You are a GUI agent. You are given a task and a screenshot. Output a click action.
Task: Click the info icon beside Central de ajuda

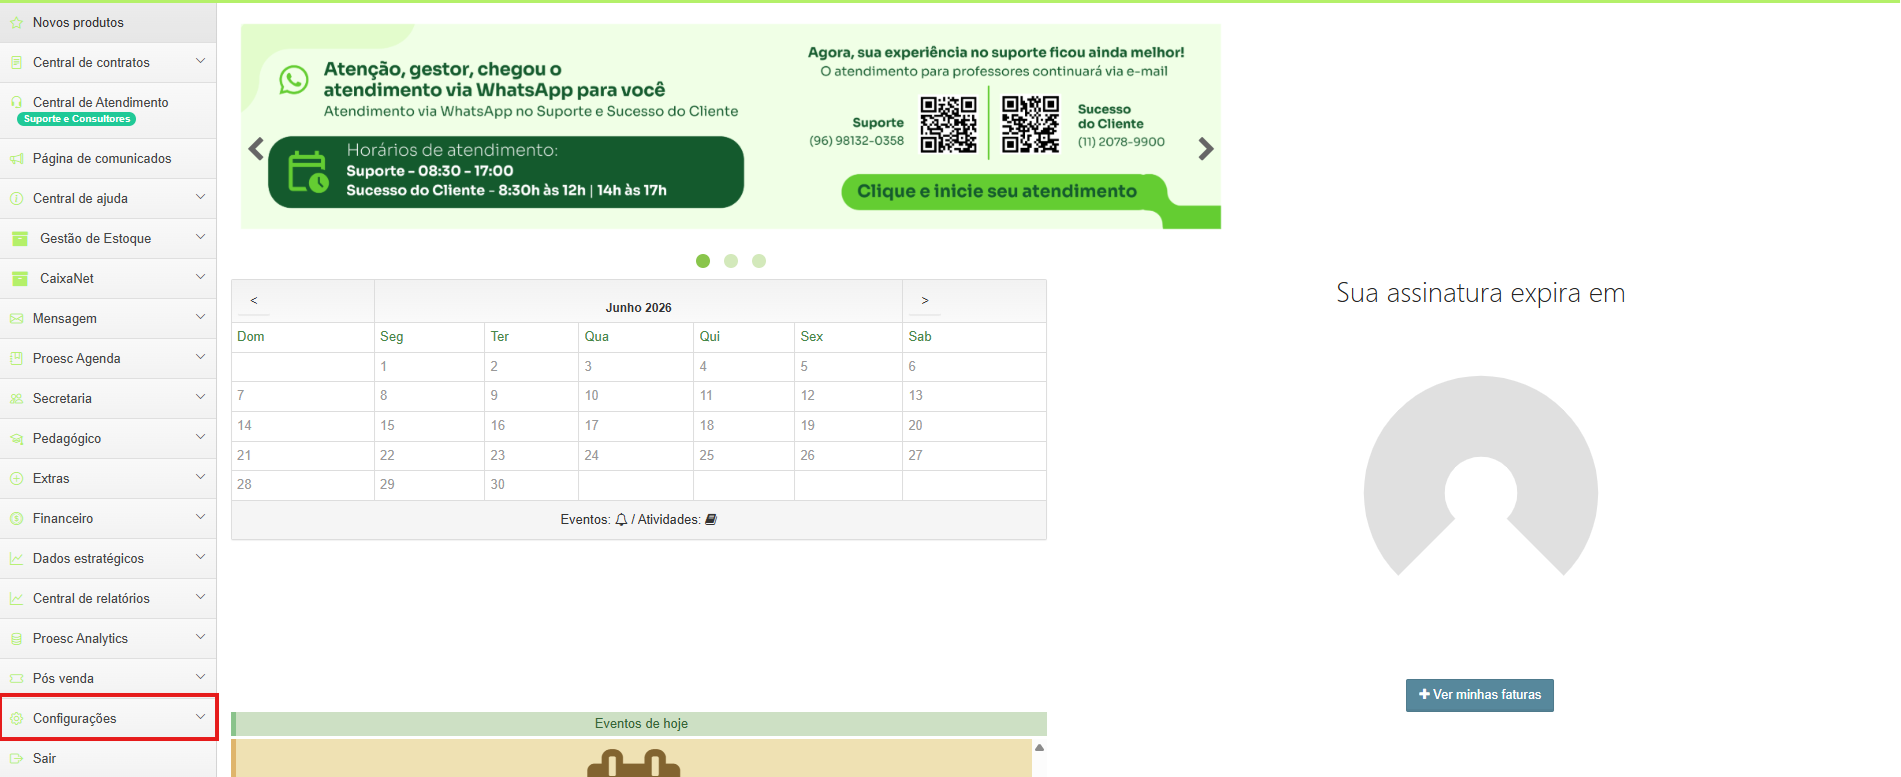point(16,198)
